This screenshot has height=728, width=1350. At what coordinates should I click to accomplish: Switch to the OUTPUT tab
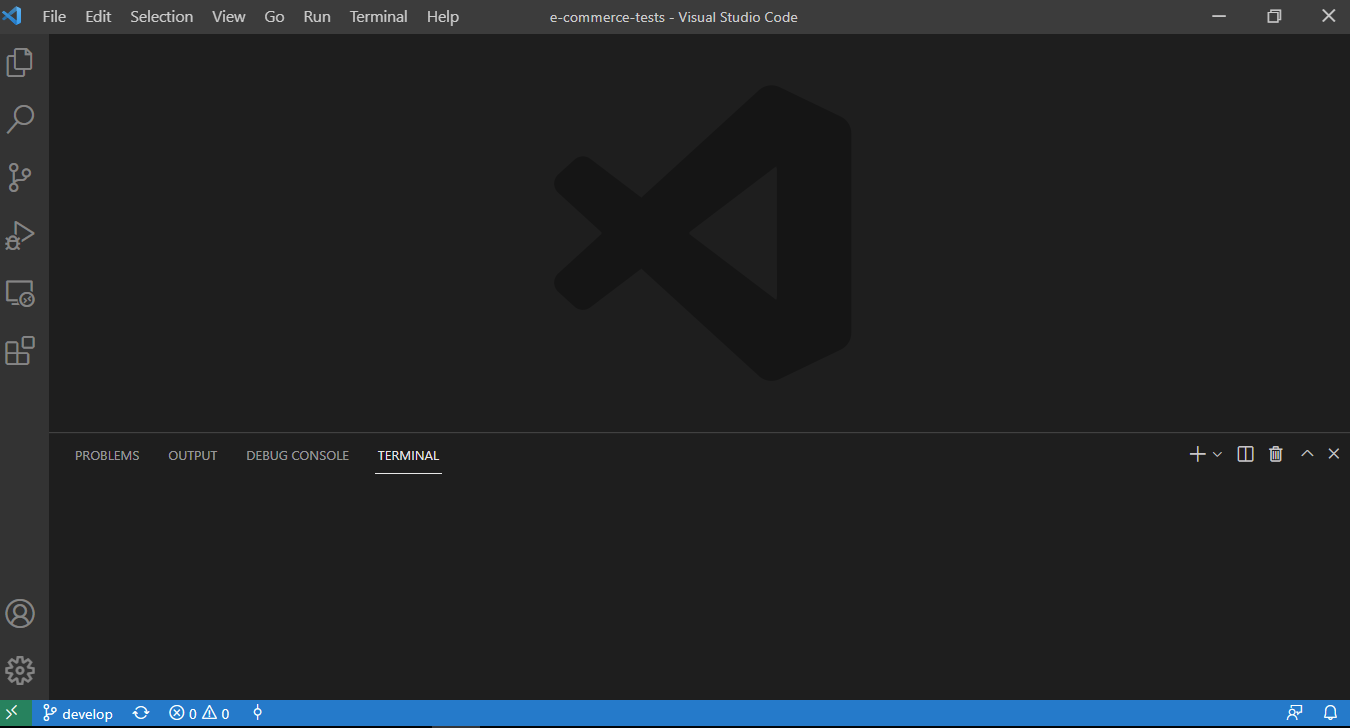(x=193, y=456)
